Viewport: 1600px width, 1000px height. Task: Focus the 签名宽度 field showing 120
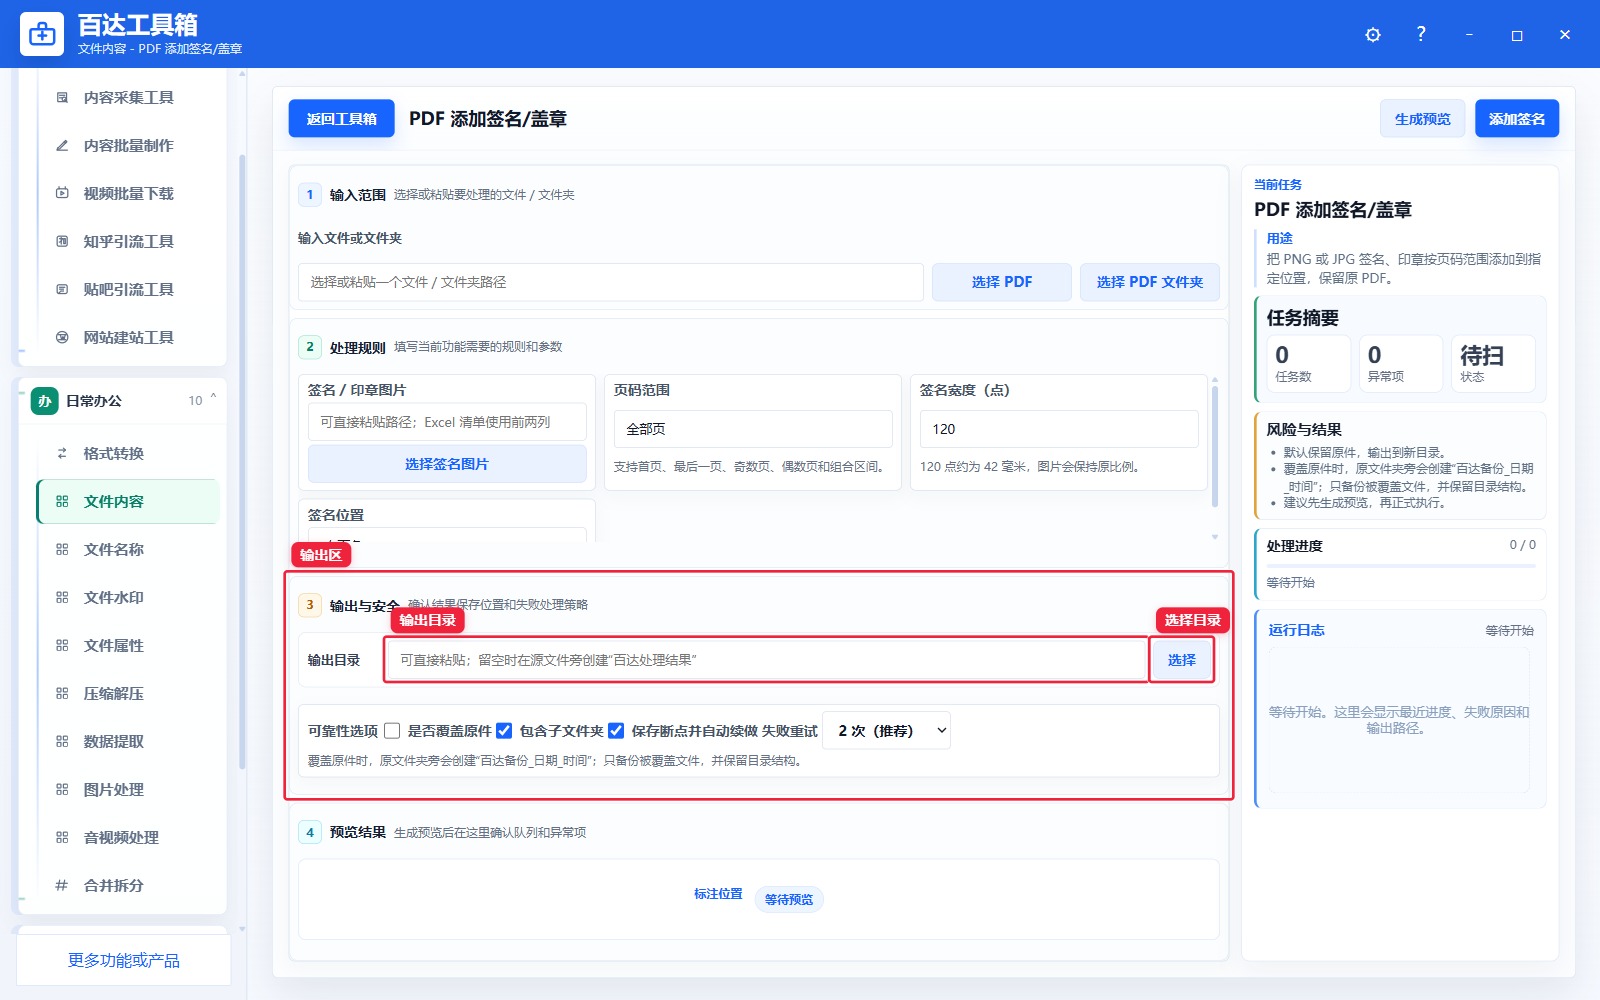pyautogui.click(x=1059, y=429)
